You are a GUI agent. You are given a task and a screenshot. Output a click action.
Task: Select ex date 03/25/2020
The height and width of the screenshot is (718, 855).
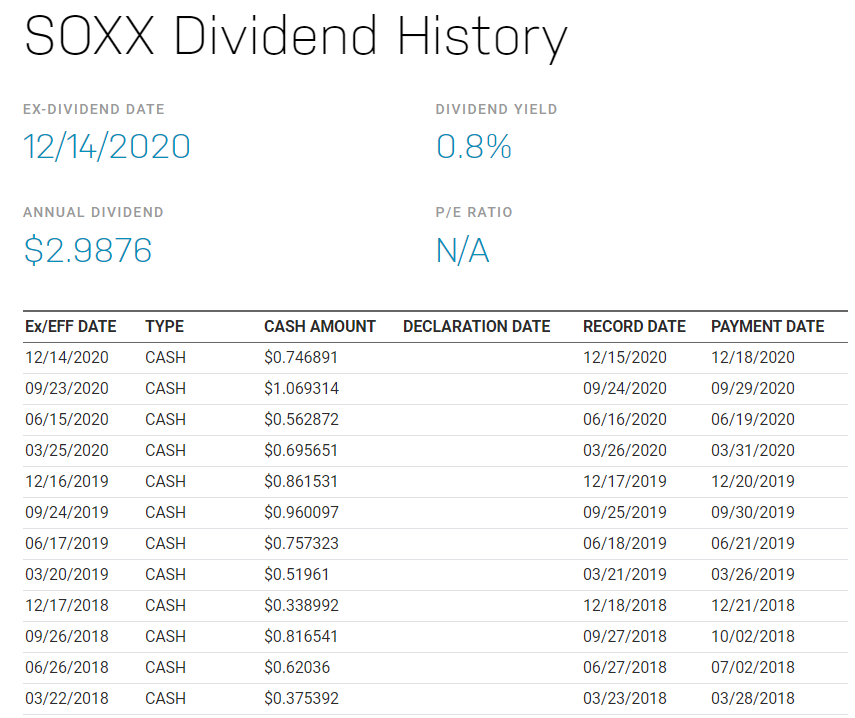click(x=67, y=450)
